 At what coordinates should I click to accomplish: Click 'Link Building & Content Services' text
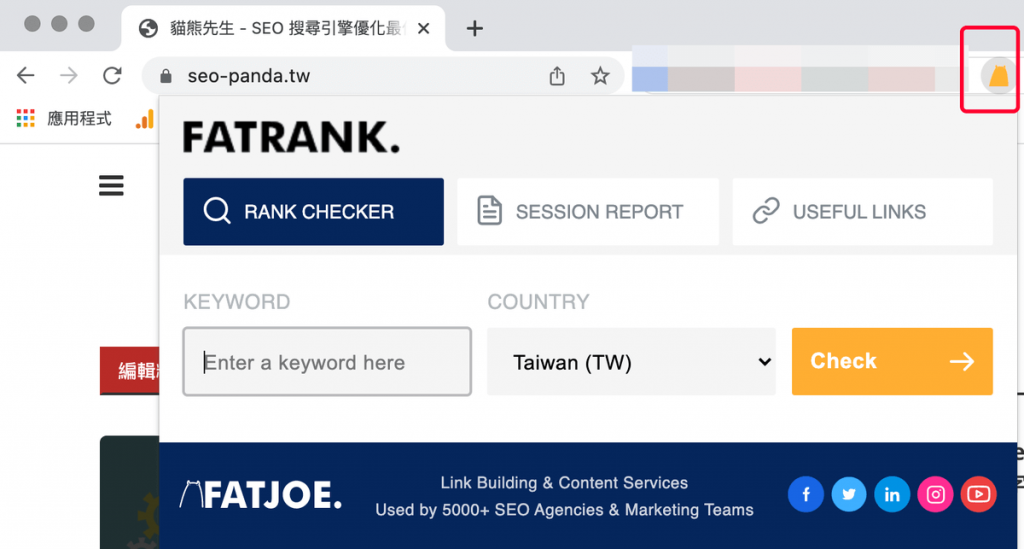564,482
